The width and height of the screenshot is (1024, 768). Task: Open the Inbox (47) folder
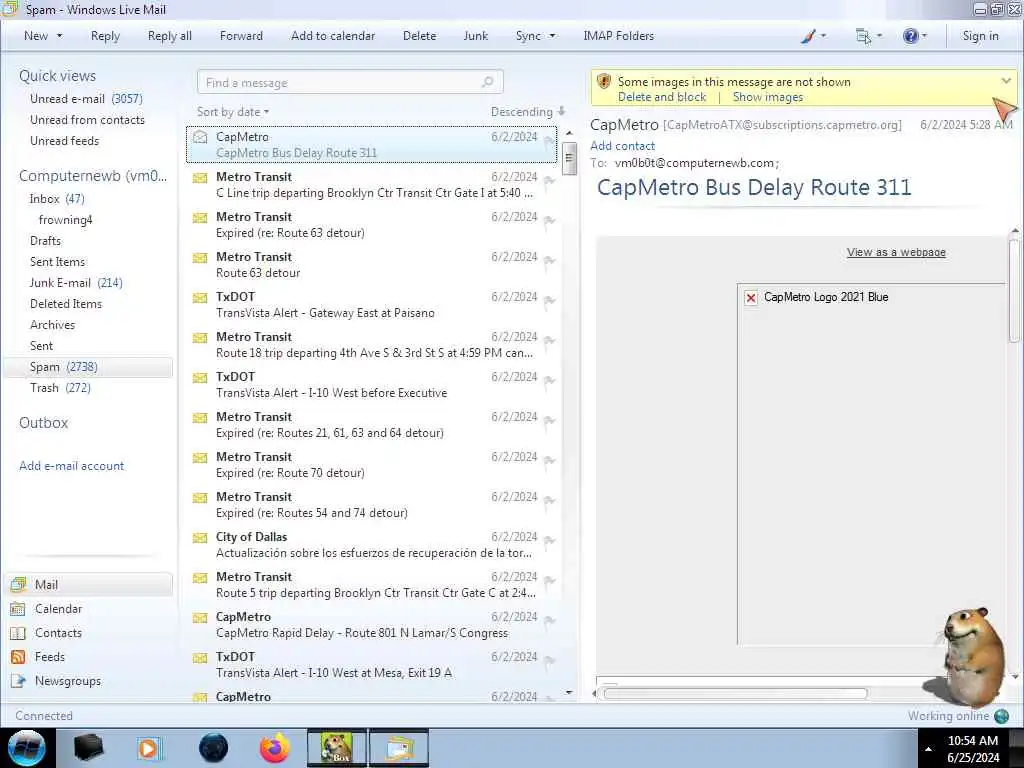[x=57, y=199]
